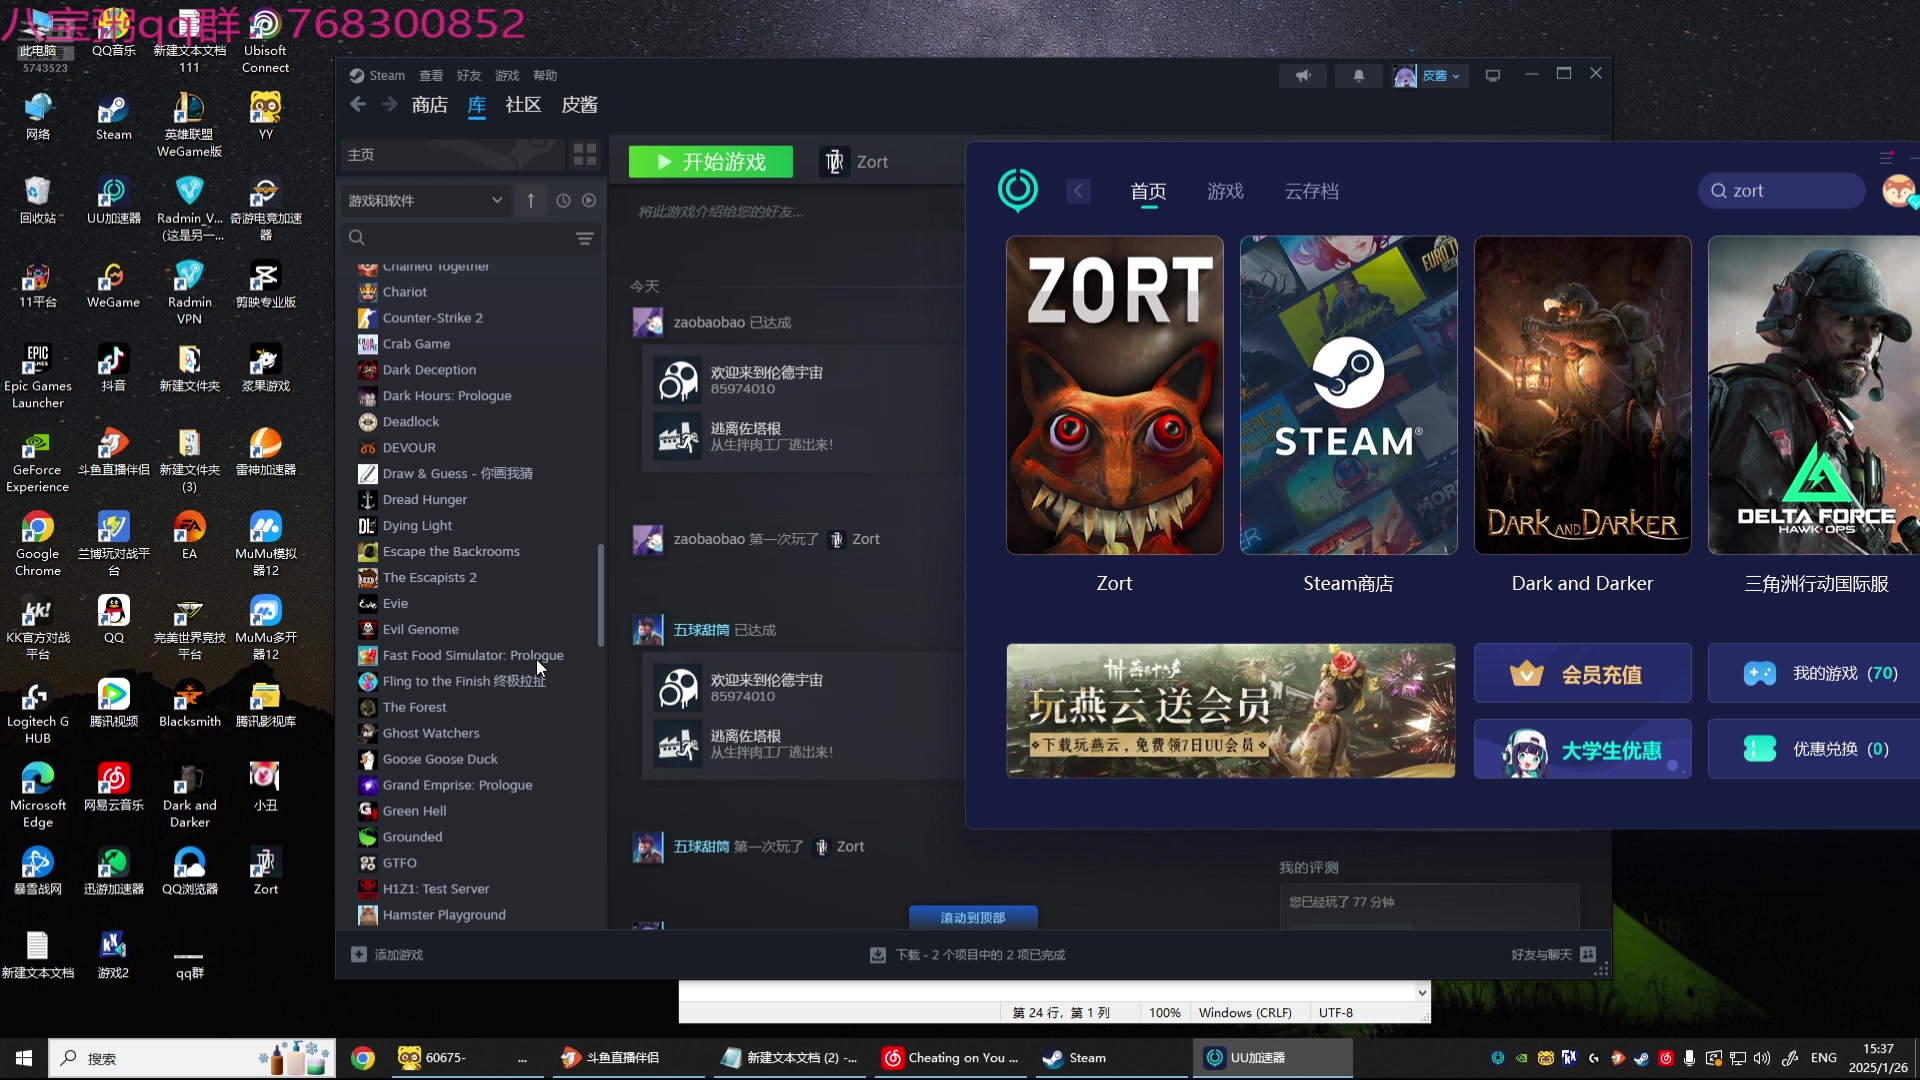The image size is (1920, 1080).
Task: Open Steam notifications bell
Action: (x=1358, y=76)
